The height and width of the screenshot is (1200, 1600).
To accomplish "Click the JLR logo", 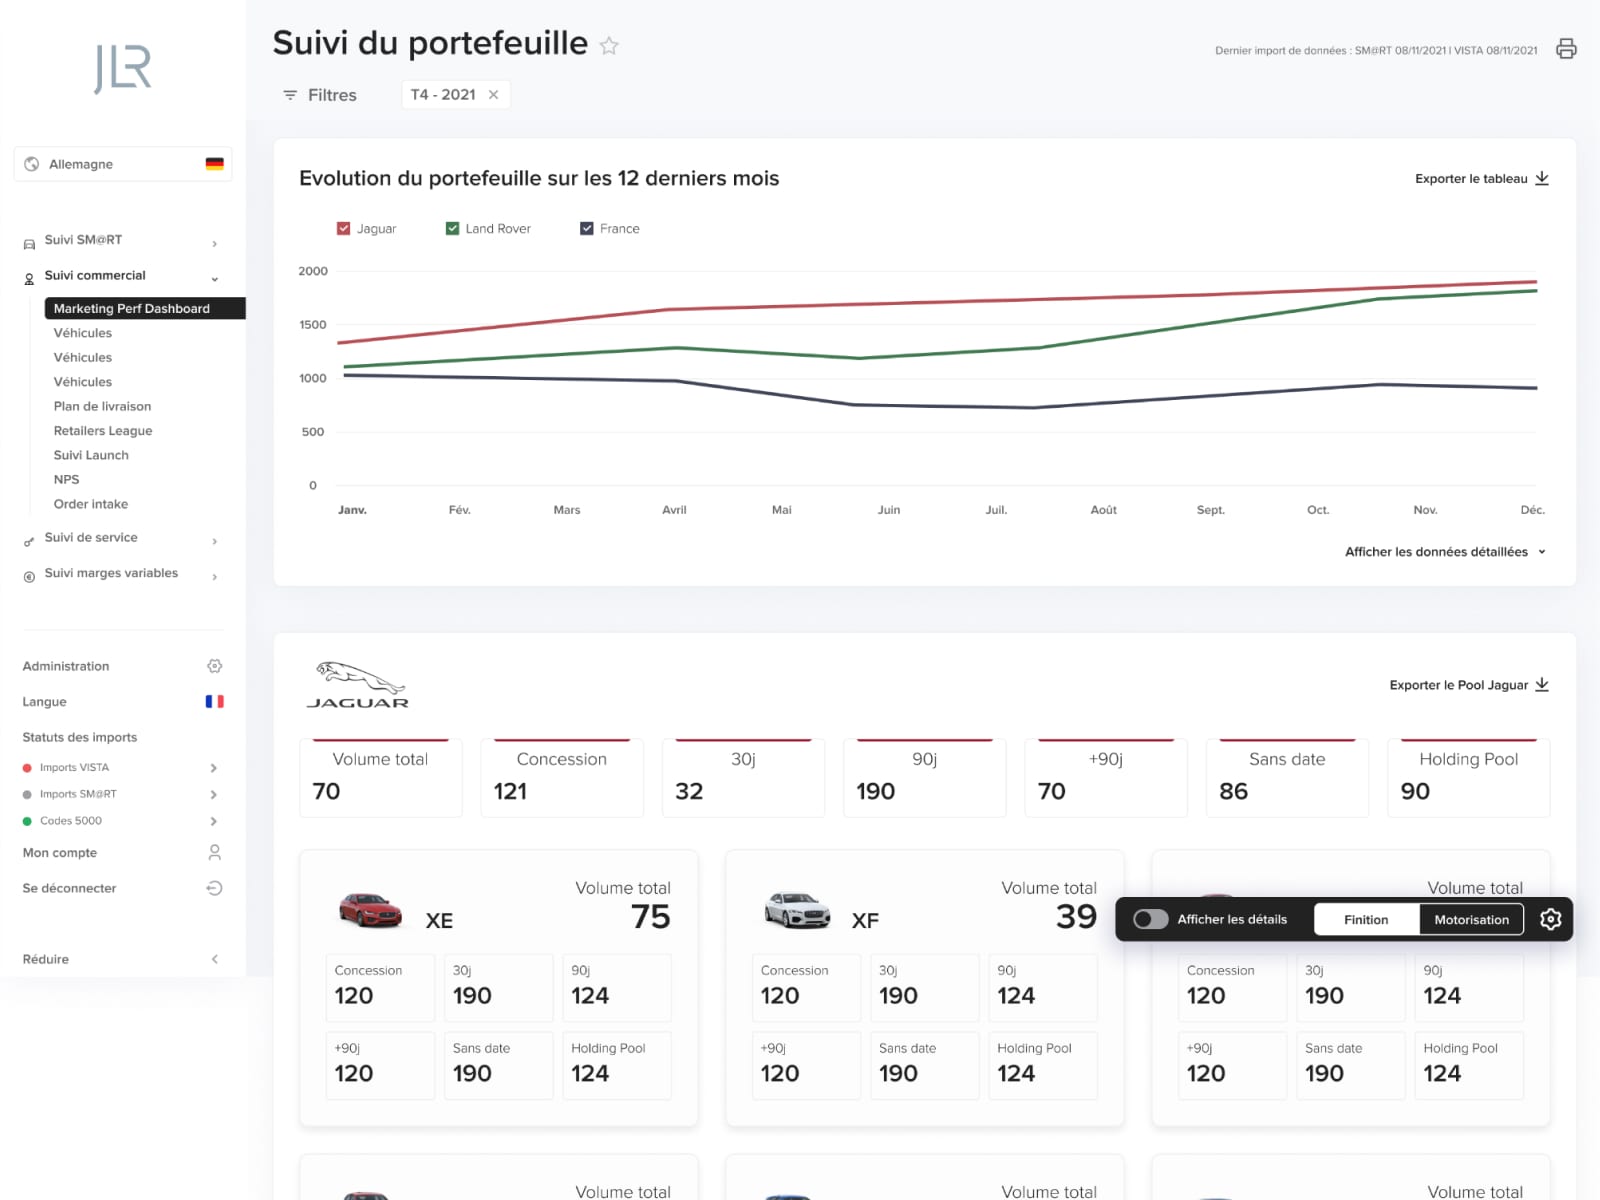I will click(x=123, y=69).
